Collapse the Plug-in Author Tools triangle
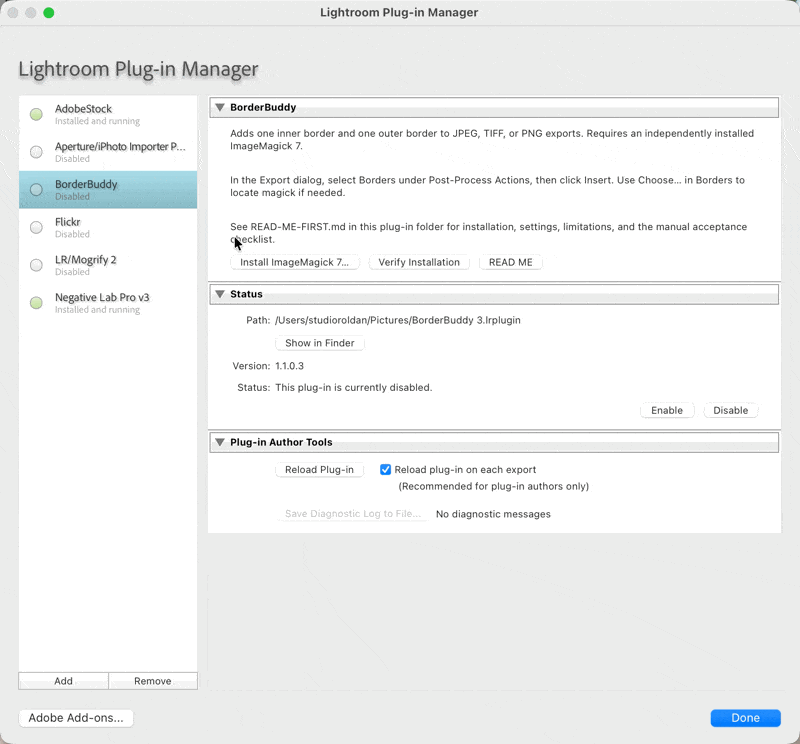 [x=220, y=442]
